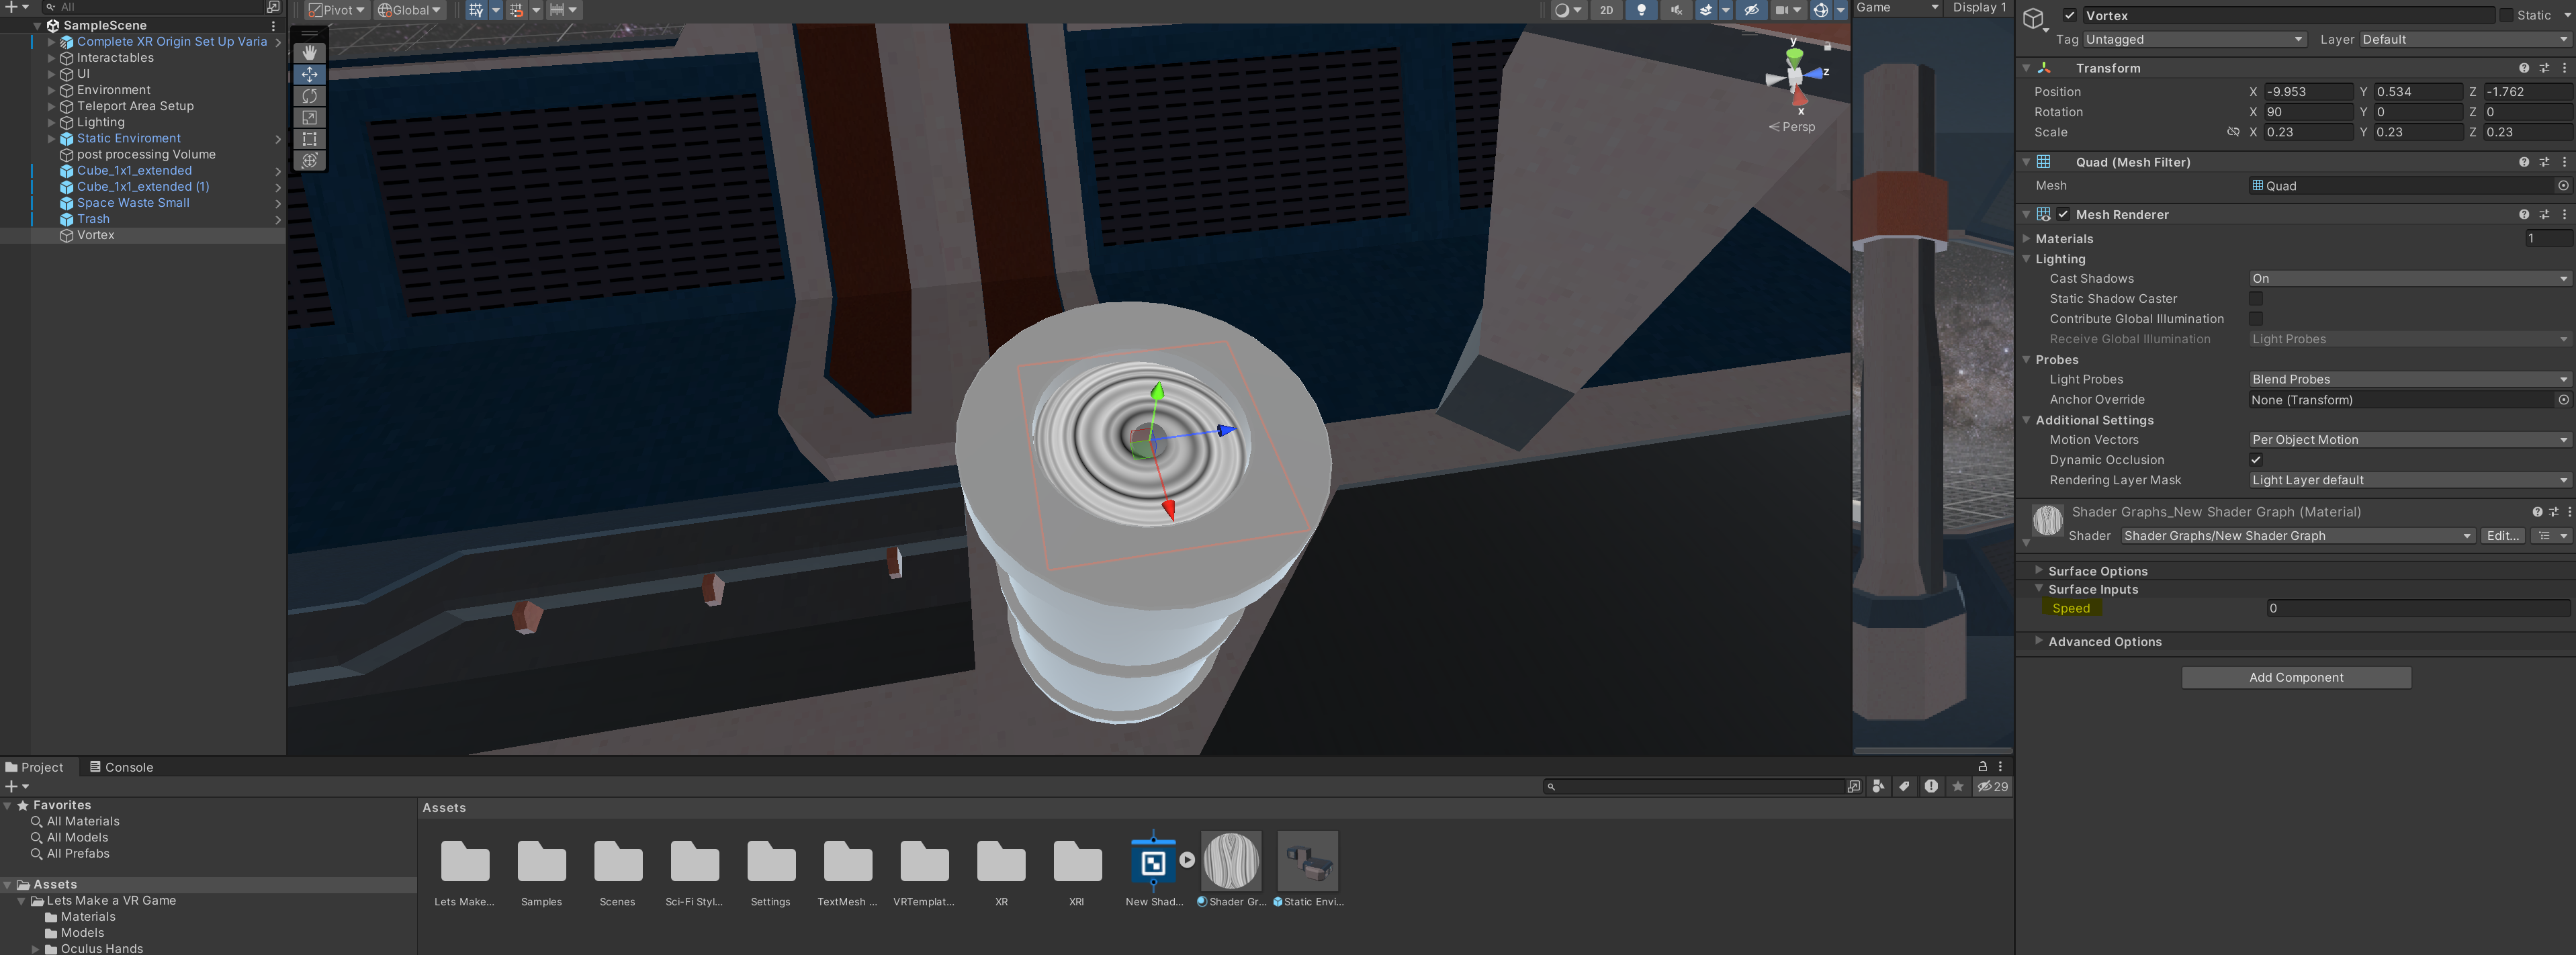Select the Rotate tool
Image resolution: width=2576 pixels, height=955 pixels.
tap(310, 96)
